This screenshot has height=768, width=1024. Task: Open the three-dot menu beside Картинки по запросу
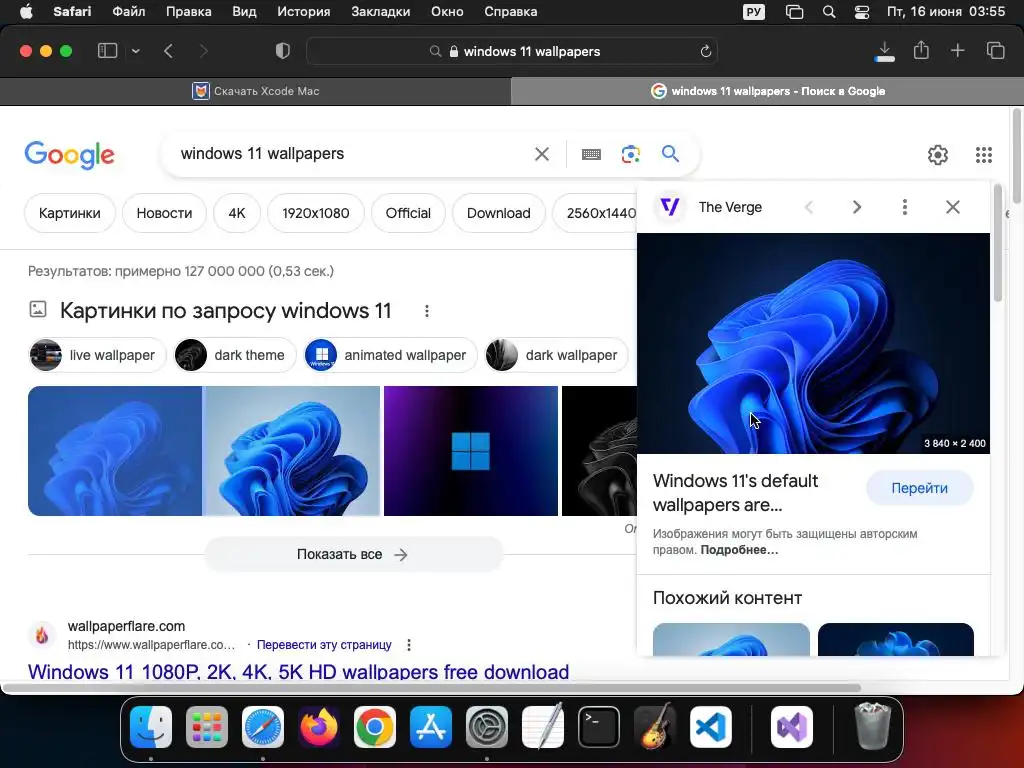coord(426,311)
